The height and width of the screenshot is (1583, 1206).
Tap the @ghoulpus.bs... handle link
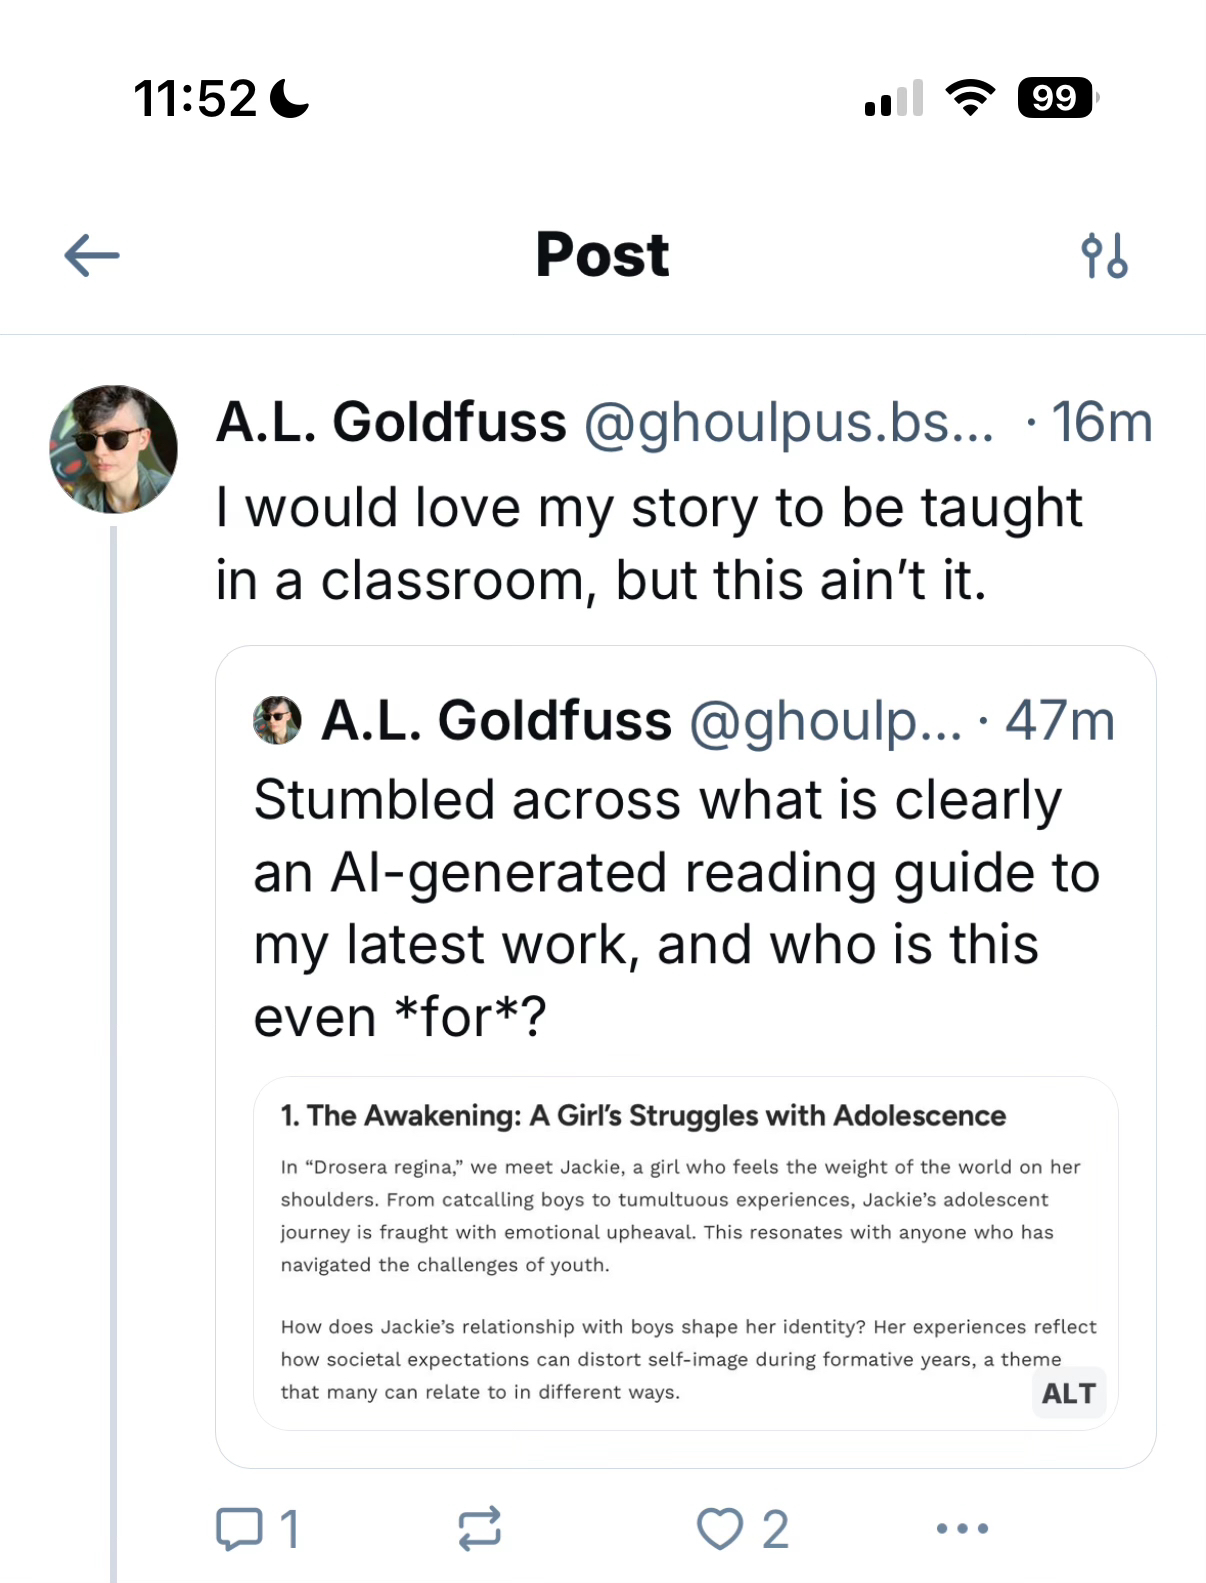[x=789, y=422]
